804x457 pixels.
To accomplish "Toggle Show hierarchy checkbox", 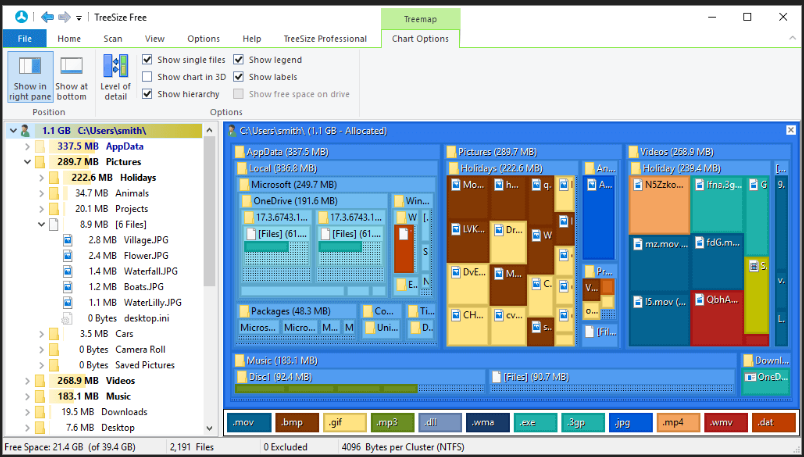I will 147,94.
